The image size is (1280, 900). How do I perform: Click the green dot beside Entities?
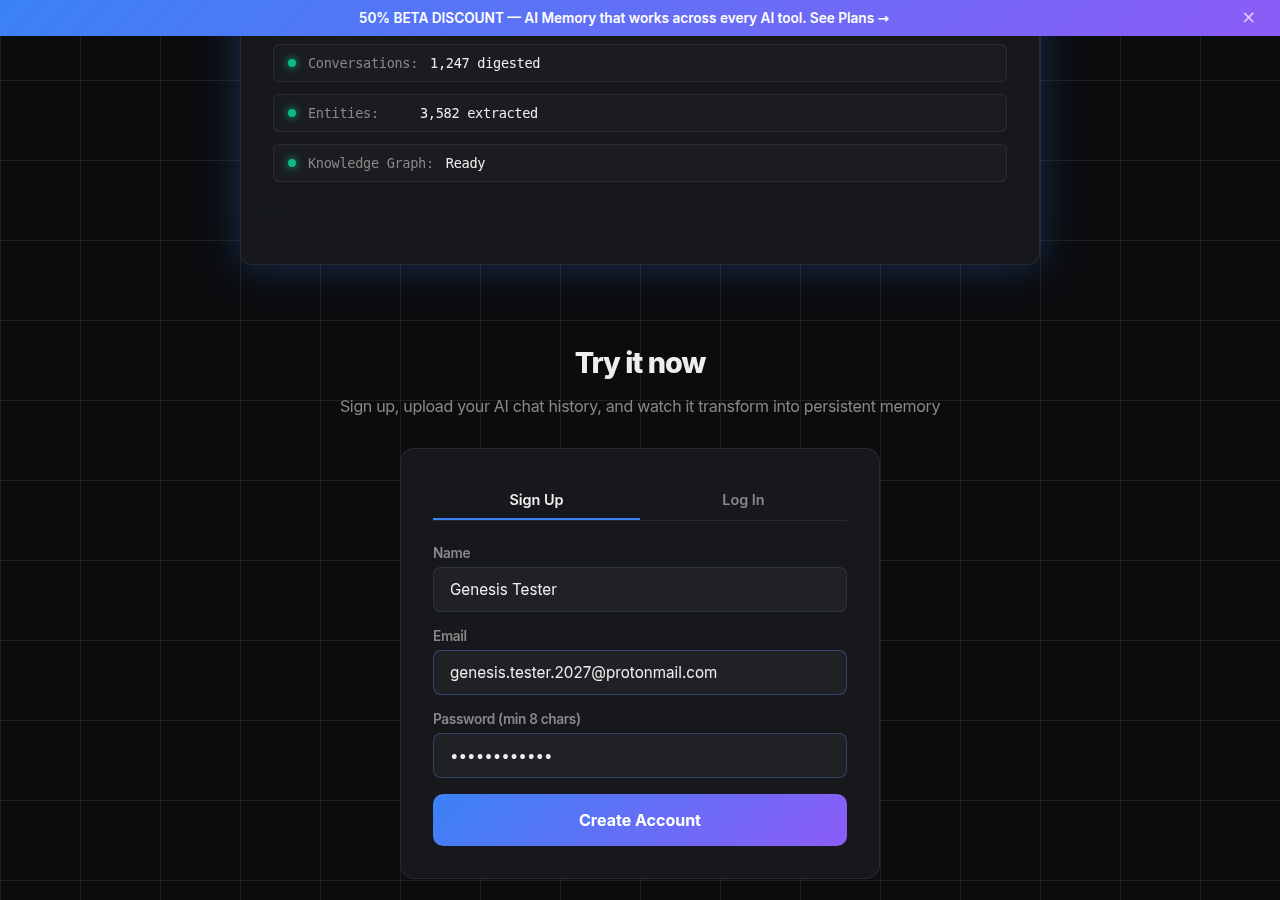(292, 113)
